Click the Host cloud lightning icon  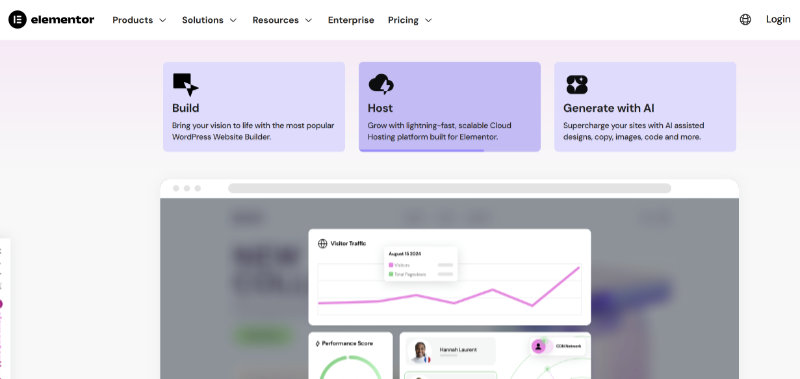(x=381, y=84)
